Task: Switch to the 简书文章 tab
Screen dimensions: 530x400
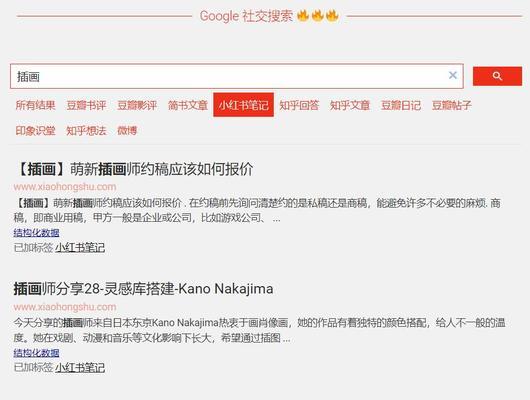Action: [x=188, y=105]
